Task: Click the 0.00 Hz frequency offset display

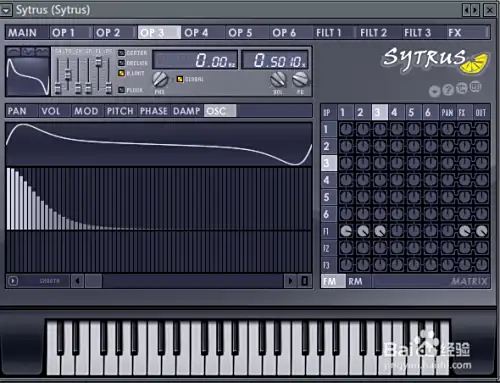Action: coord(195,60)
